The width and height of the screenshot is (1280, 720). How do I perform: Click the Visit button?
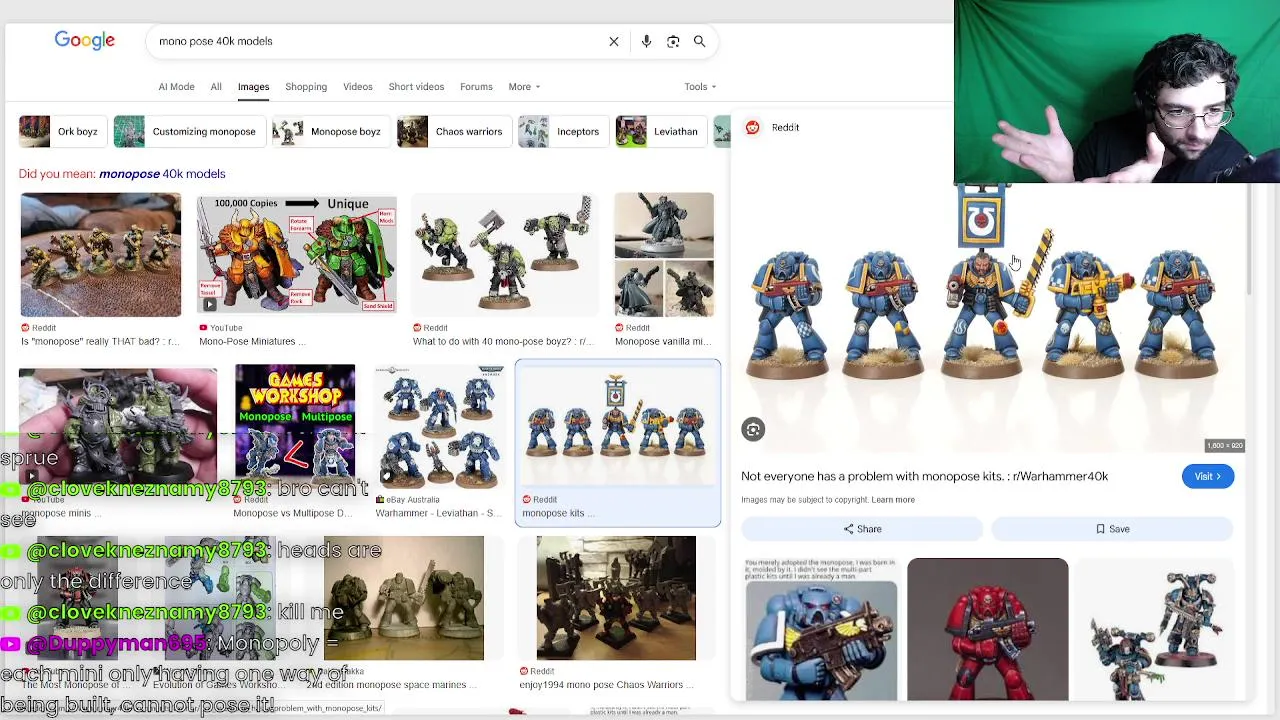coord(1208,477)
